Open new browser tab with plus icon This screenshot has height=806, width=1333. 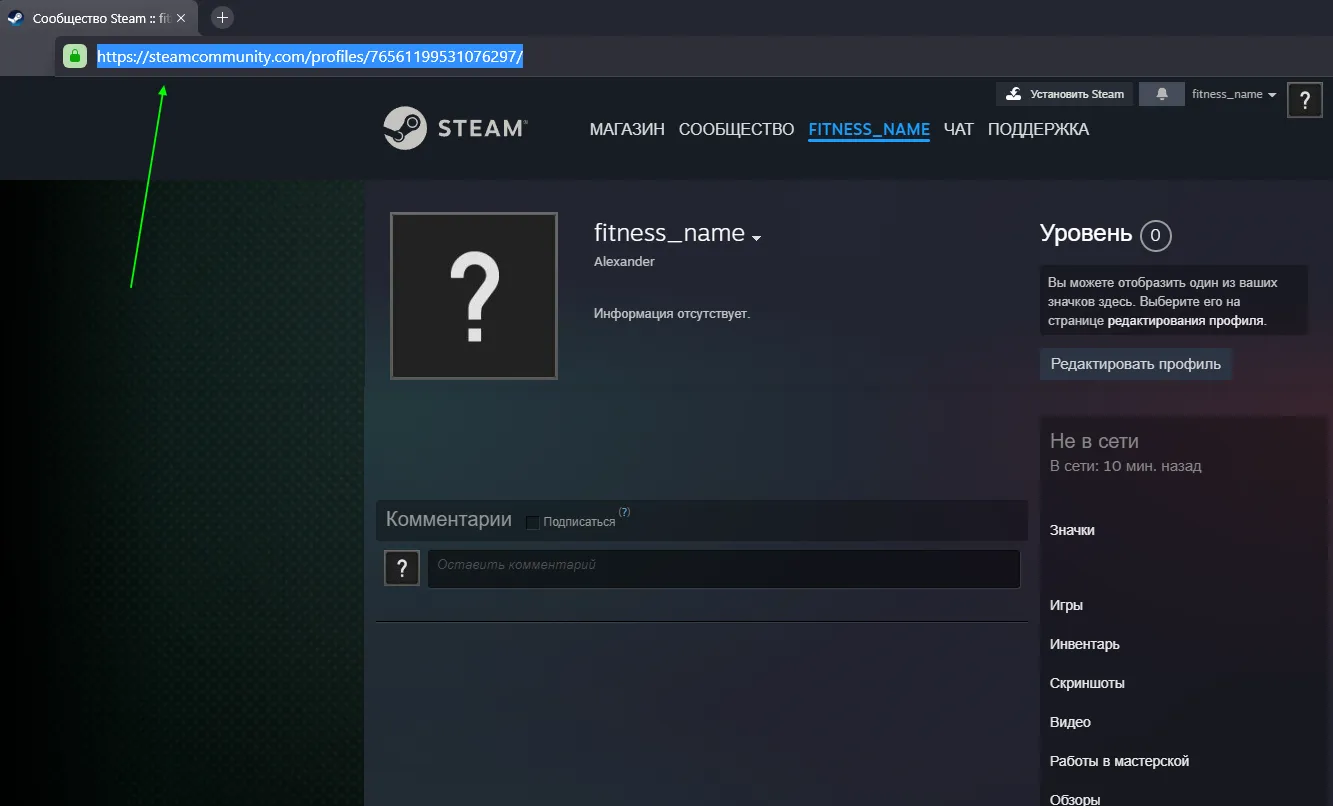tap(222, 17)
